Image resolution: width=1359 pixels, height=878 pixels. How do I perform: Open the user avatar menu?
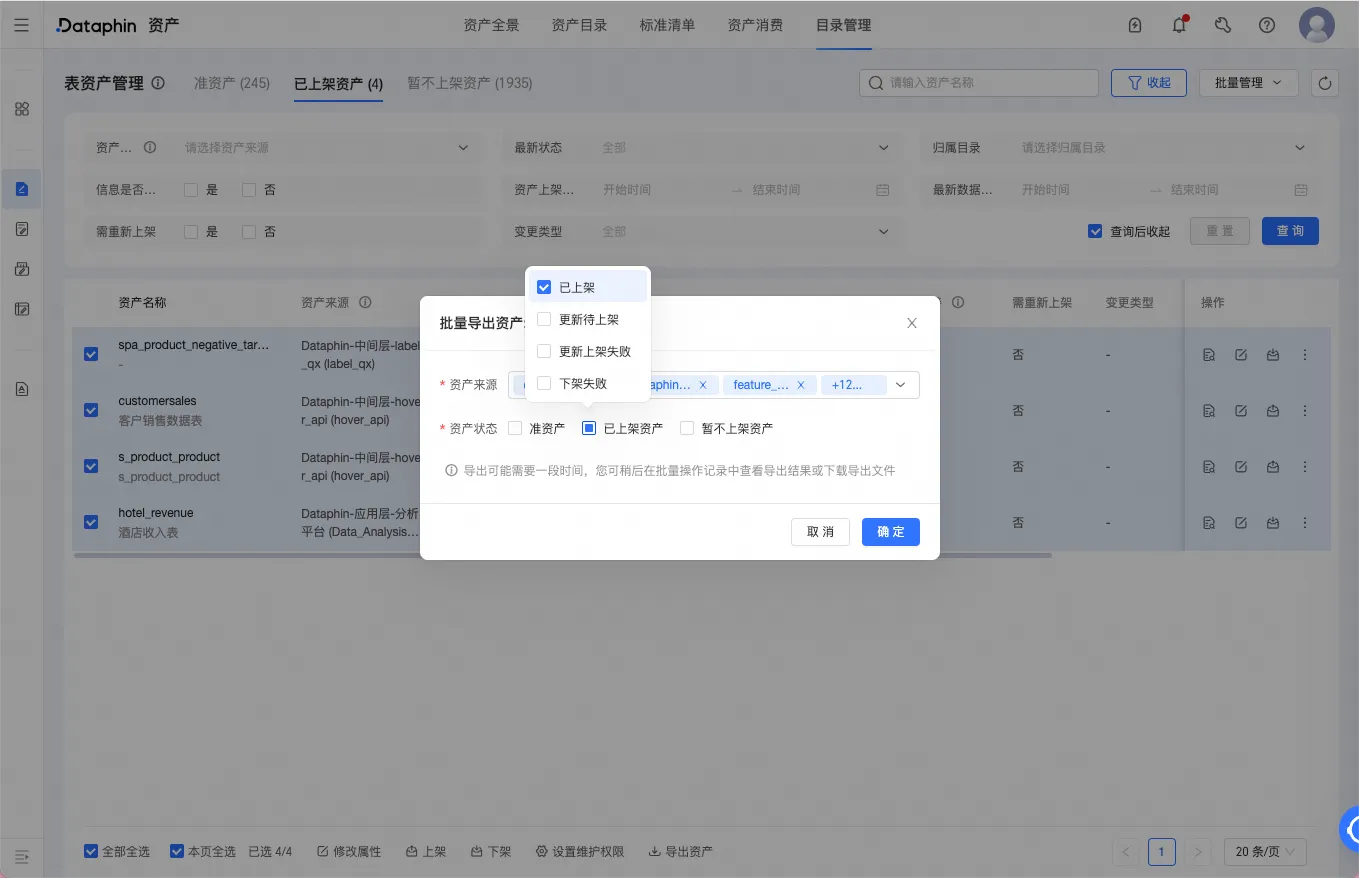[x=1317, y=25]
